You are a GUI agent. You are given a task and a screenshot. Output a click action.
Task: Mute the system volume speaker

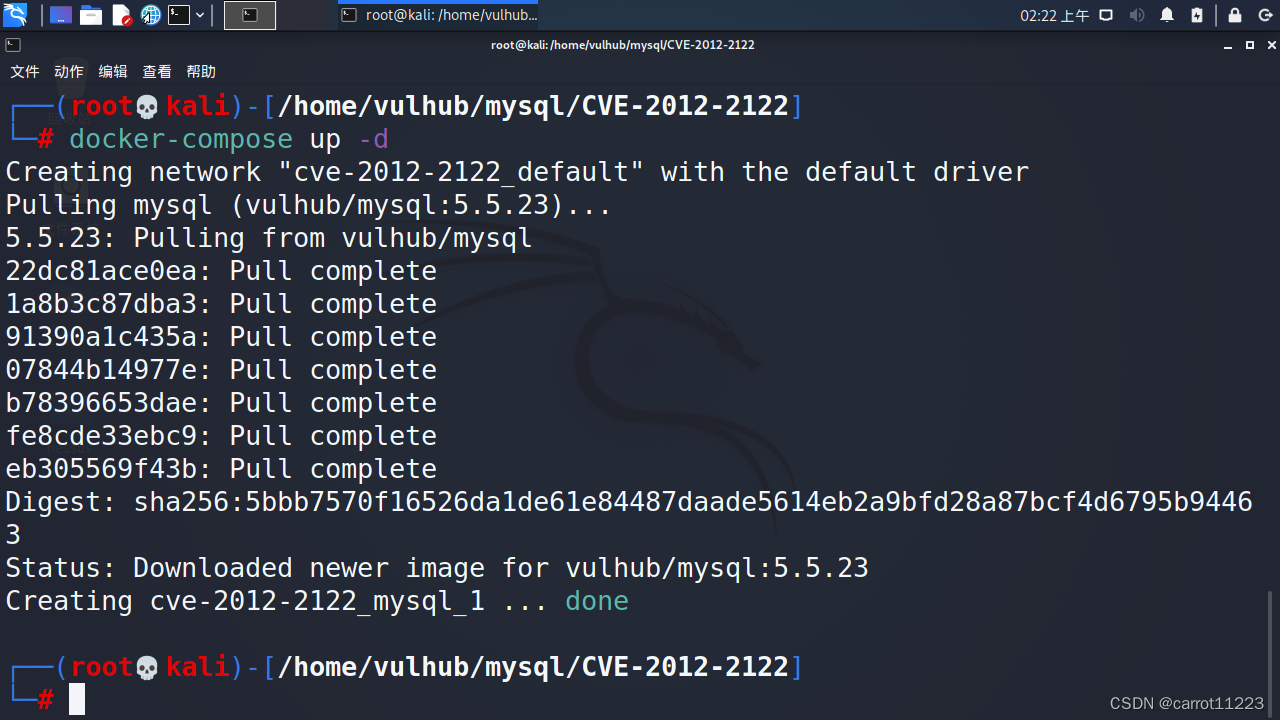tap(1137, 14)
